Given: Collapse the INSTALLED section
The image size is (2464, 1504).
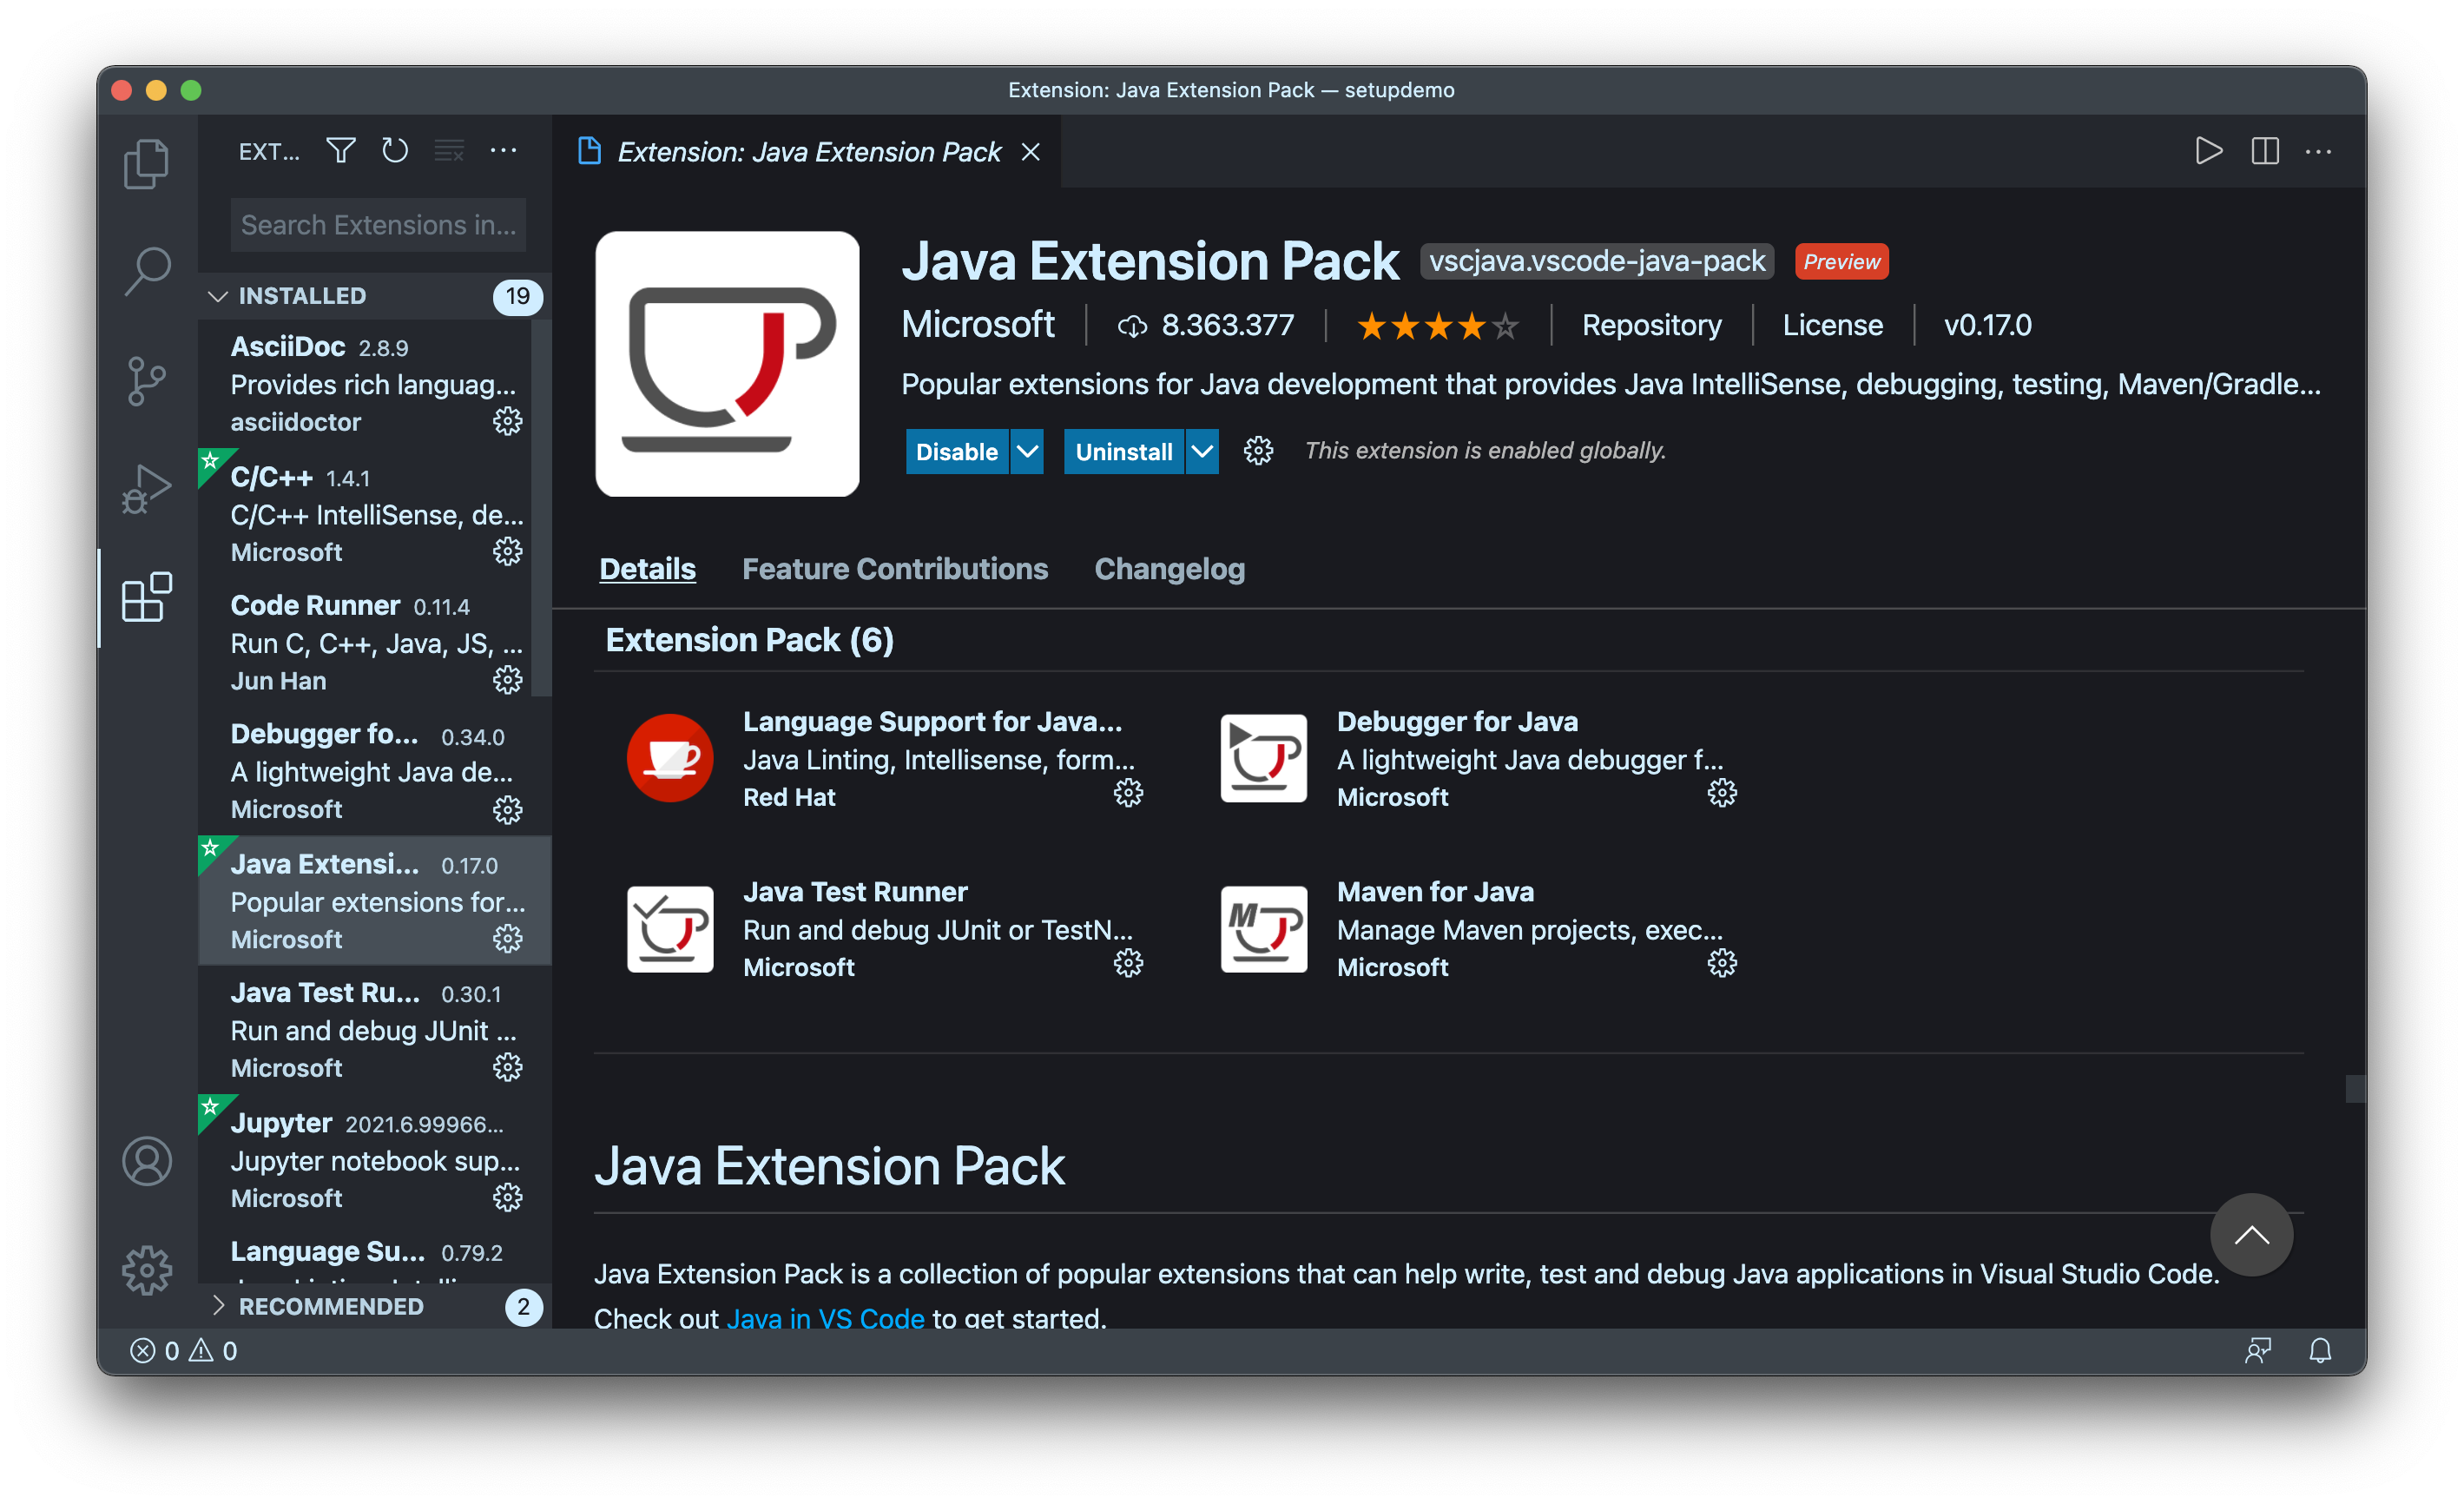Looking at the screenshot, I should click(x=375, y=296).
